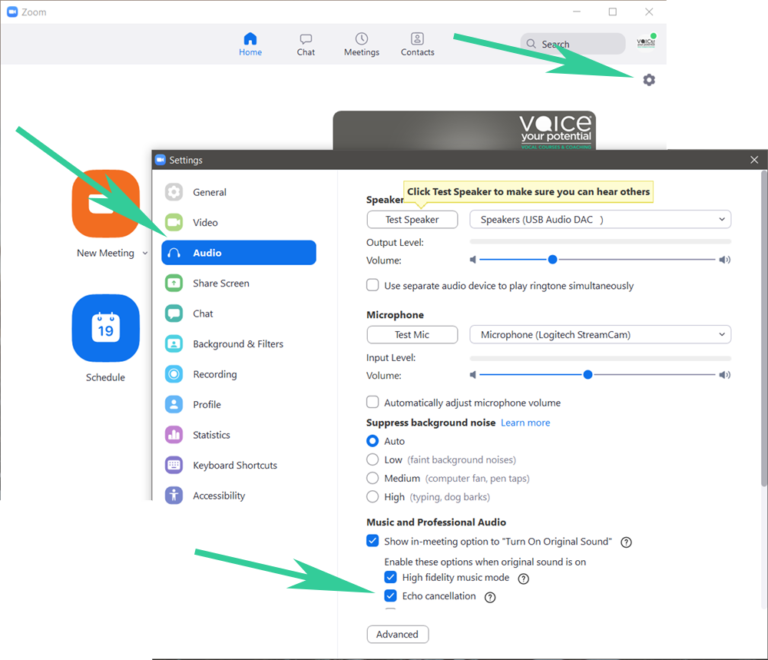Click the Profile settings icon

click(x=174, y=404)
